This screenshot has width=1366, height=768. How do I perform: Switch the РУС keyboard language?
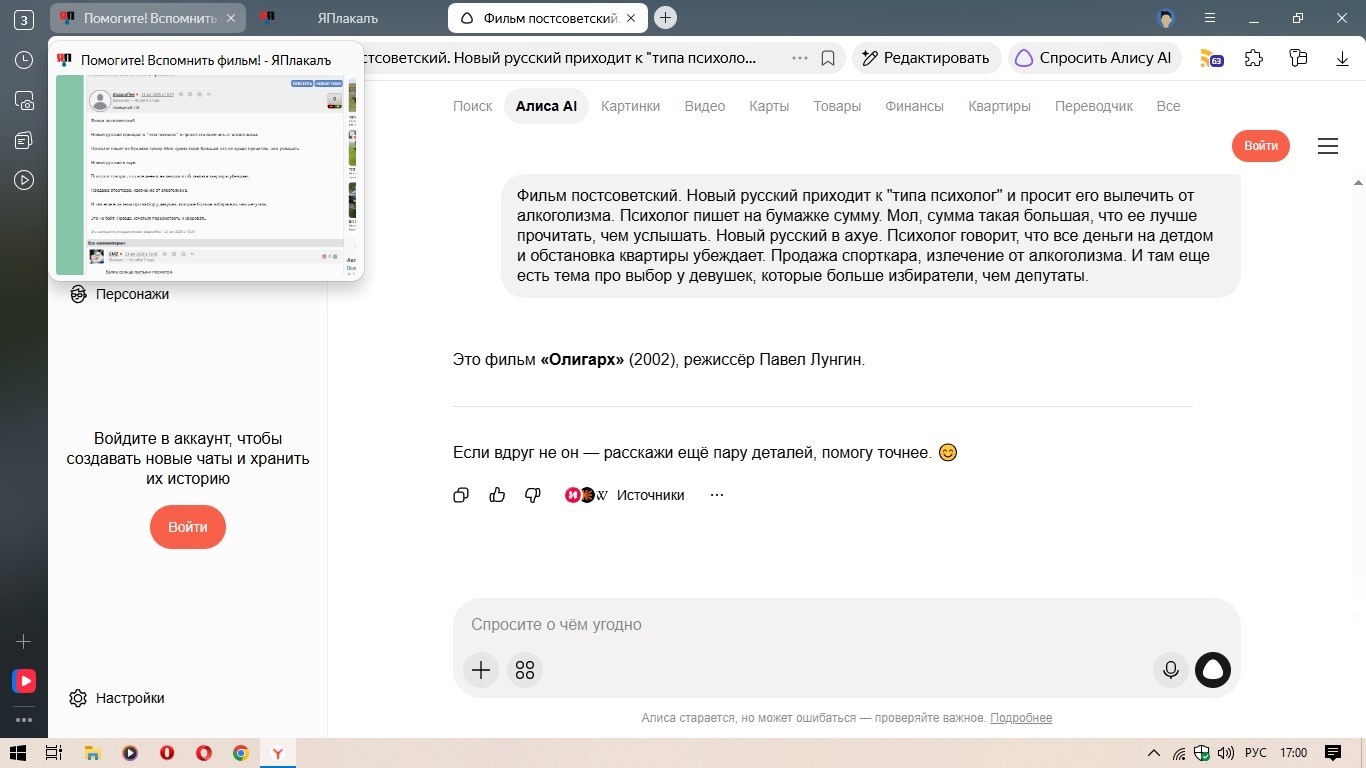(1255, 753)
